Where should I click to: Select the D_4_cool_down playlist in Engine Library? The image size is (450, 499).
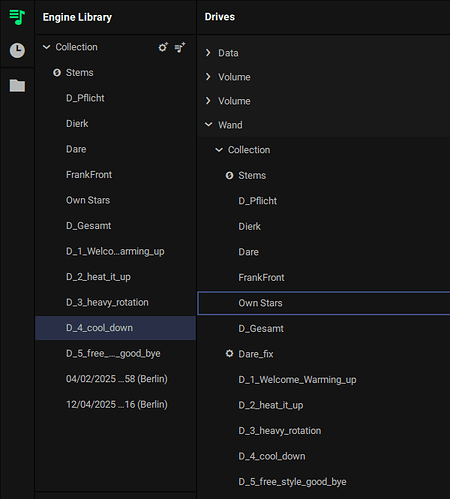[115, 328]
